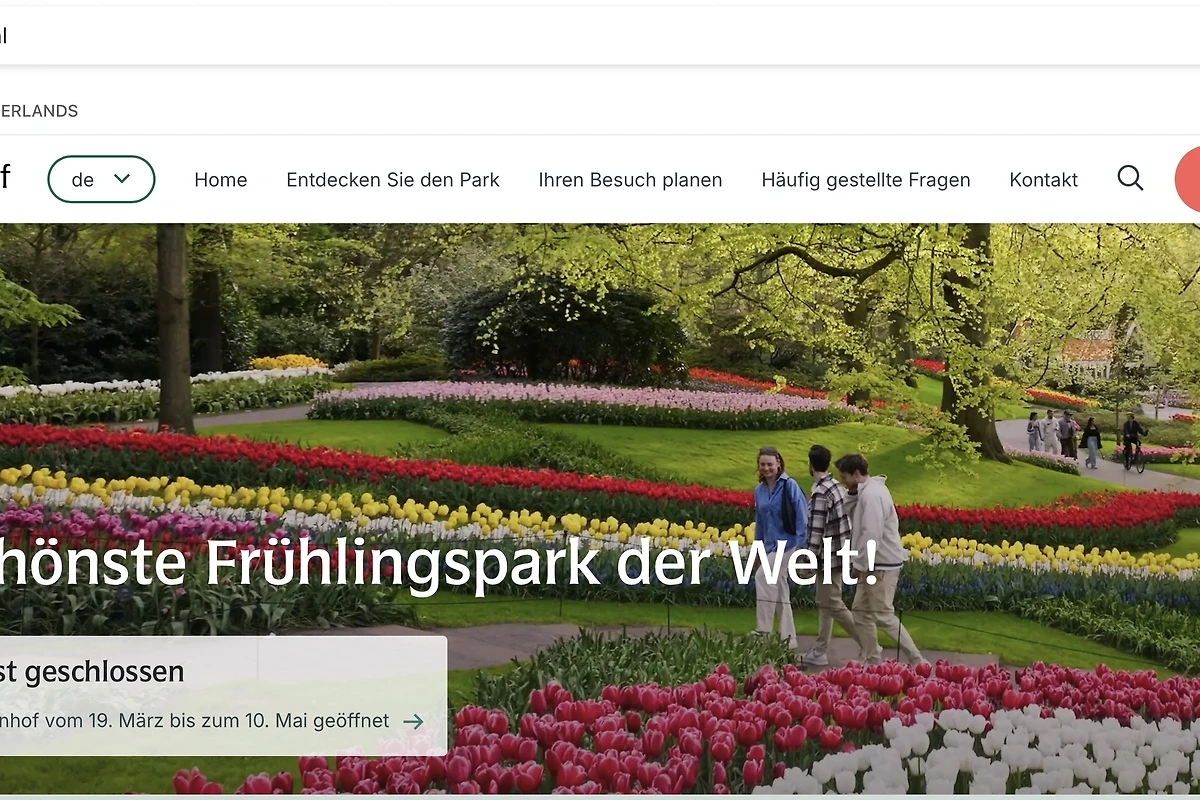Go to the Home menu item
This screenshot has width=1200, height=800.
(220, 180)
